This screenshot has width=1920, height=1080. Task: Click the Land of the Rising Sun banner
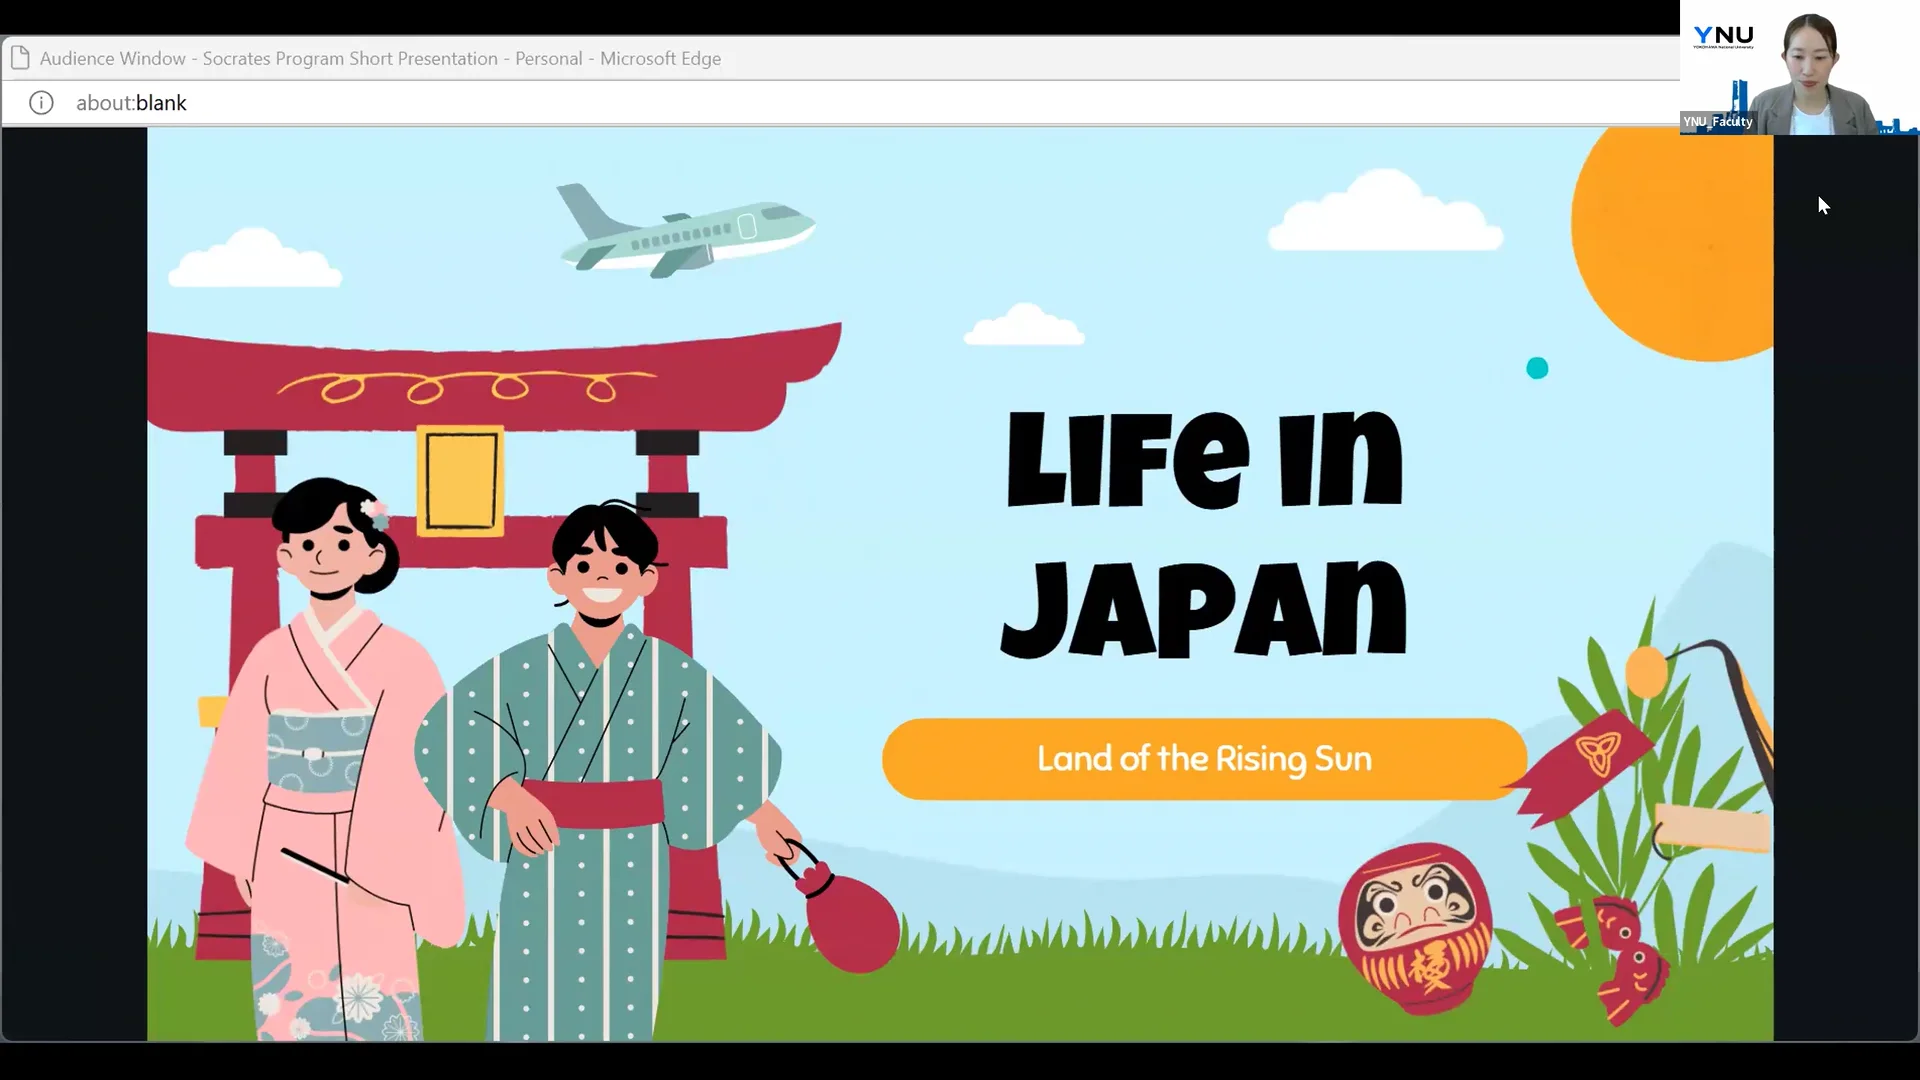pos(1203,758)
